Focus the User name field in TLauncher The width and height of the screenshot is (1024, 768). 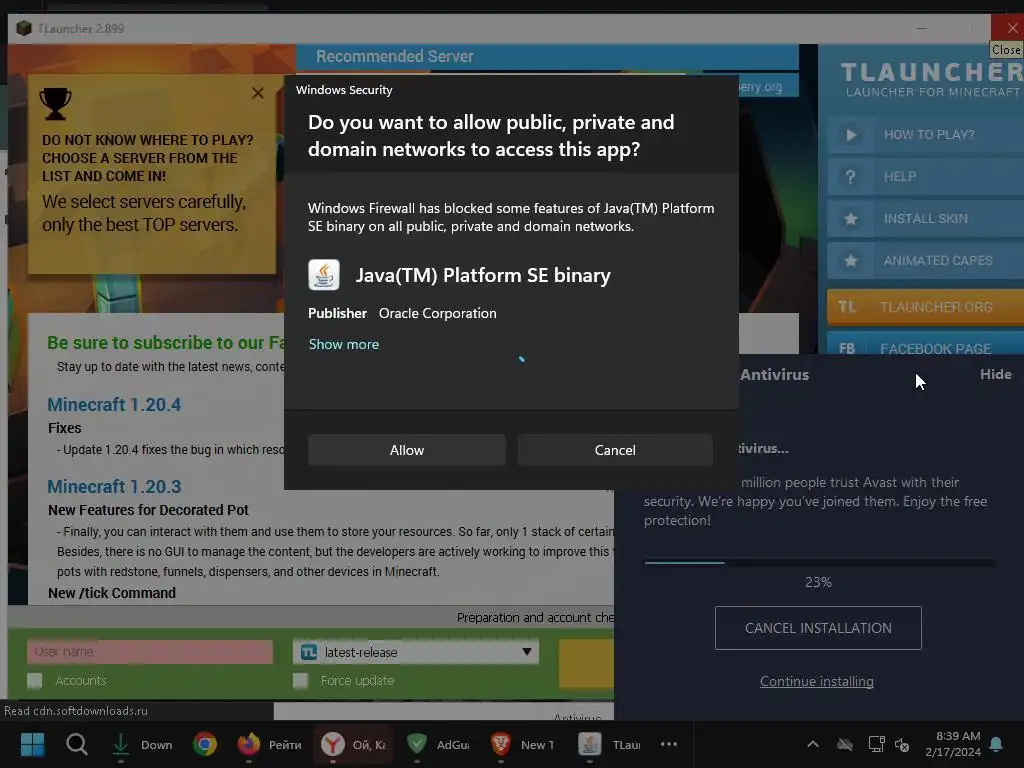coord(150,652)
